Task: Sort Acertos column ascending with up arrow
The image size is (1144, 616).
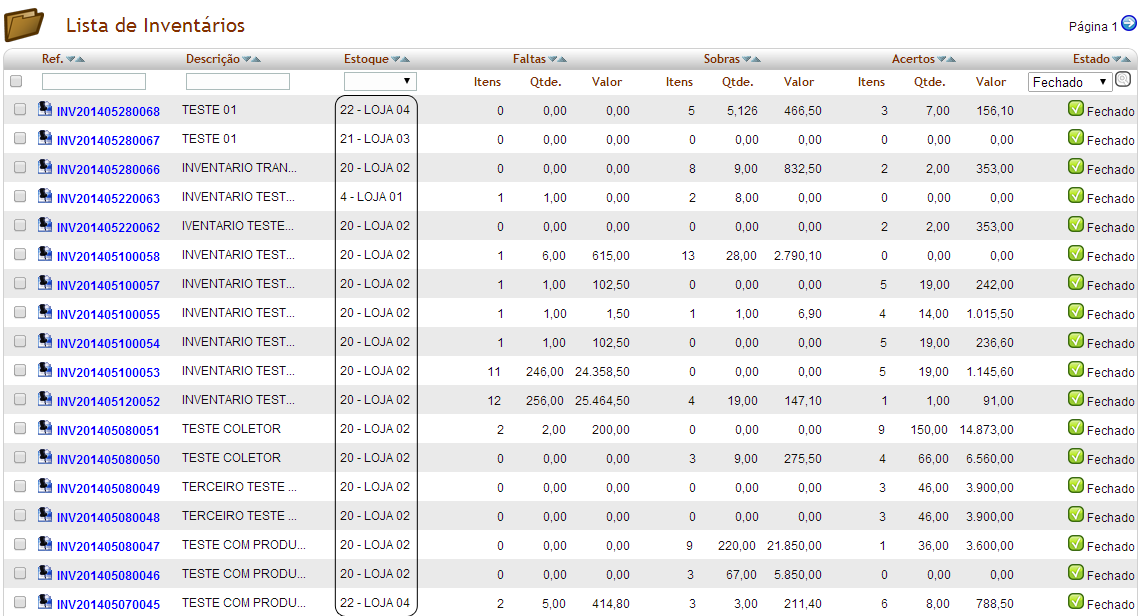Action: point(951,60)
